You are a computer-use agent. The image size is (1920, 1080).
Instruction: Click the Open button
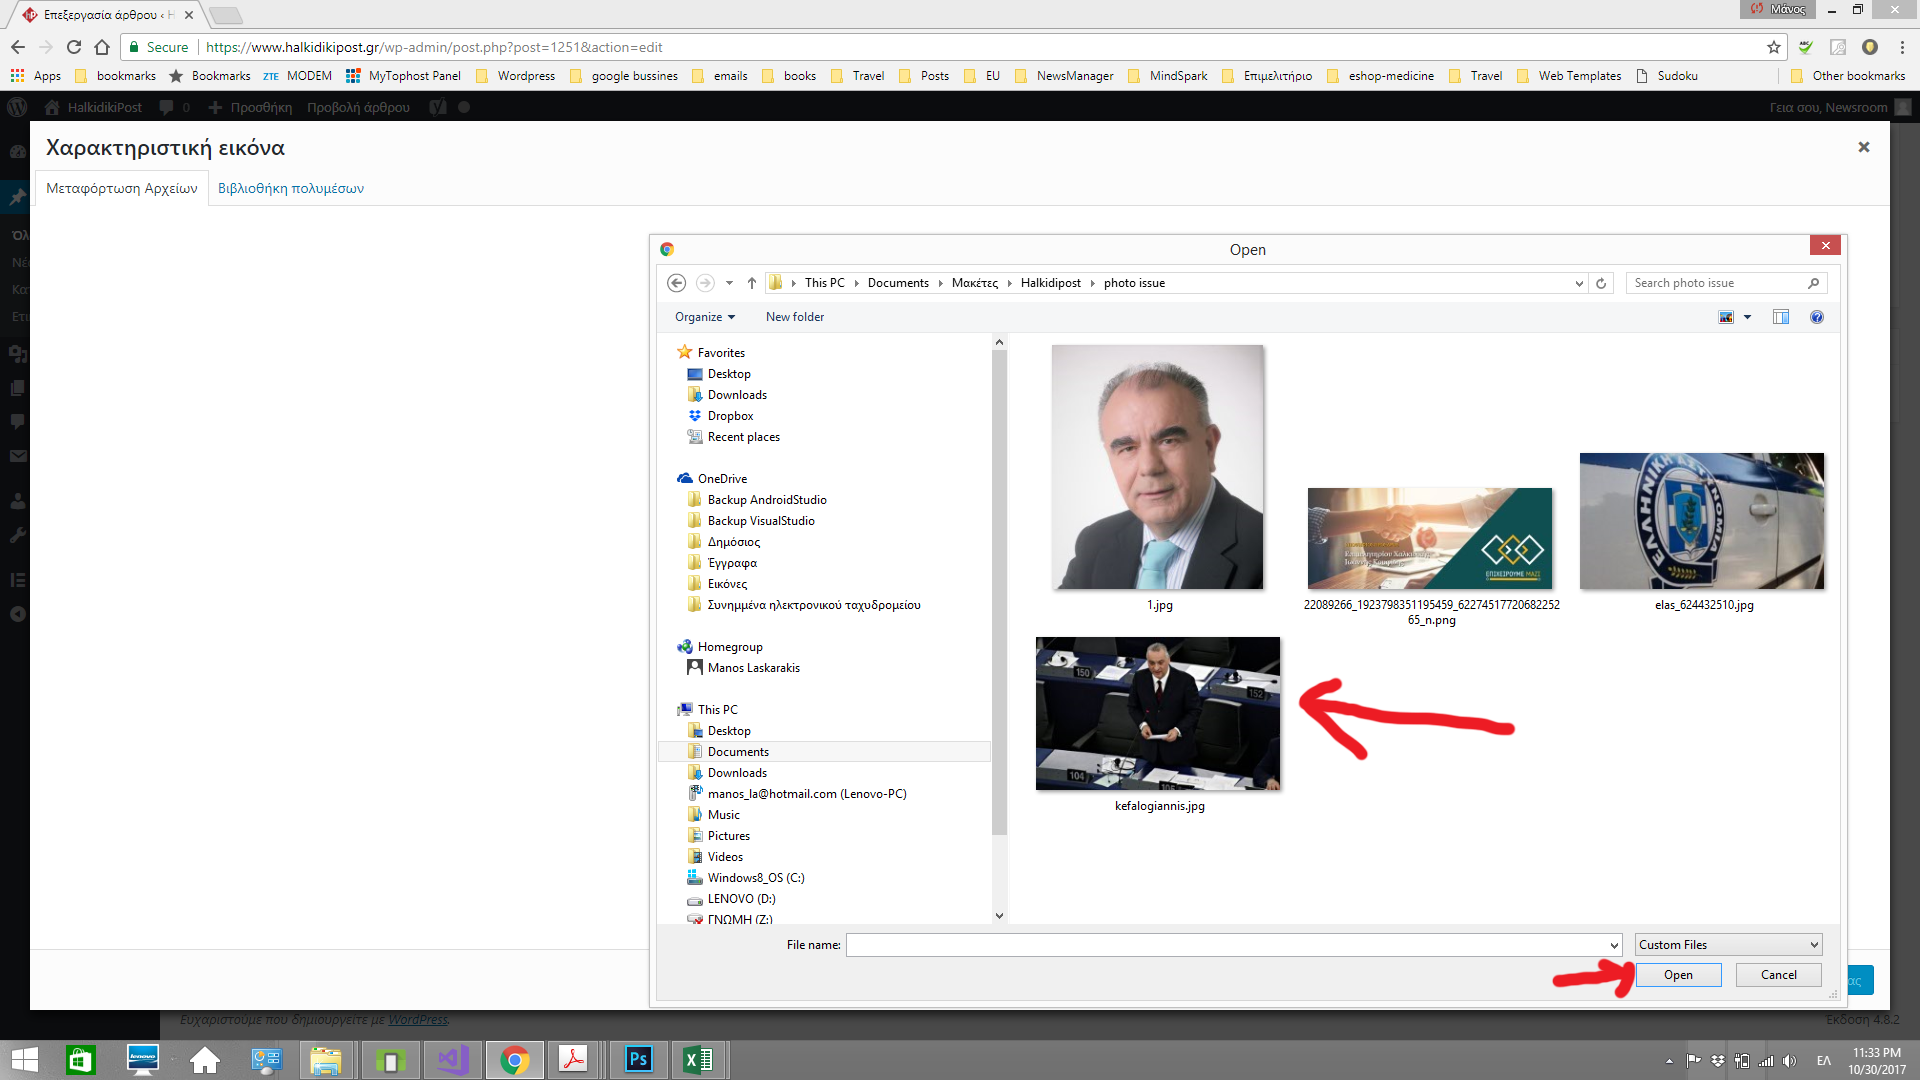point(1678,975)
